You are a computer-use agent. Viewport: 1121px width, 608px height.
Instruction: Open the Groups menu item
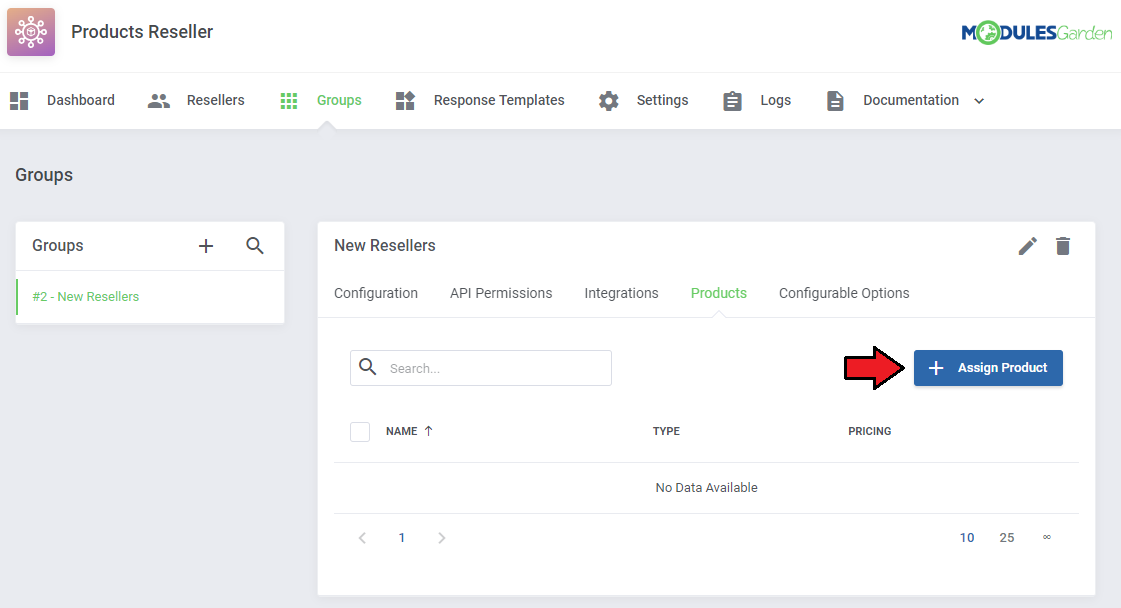(x=339, y=101)
